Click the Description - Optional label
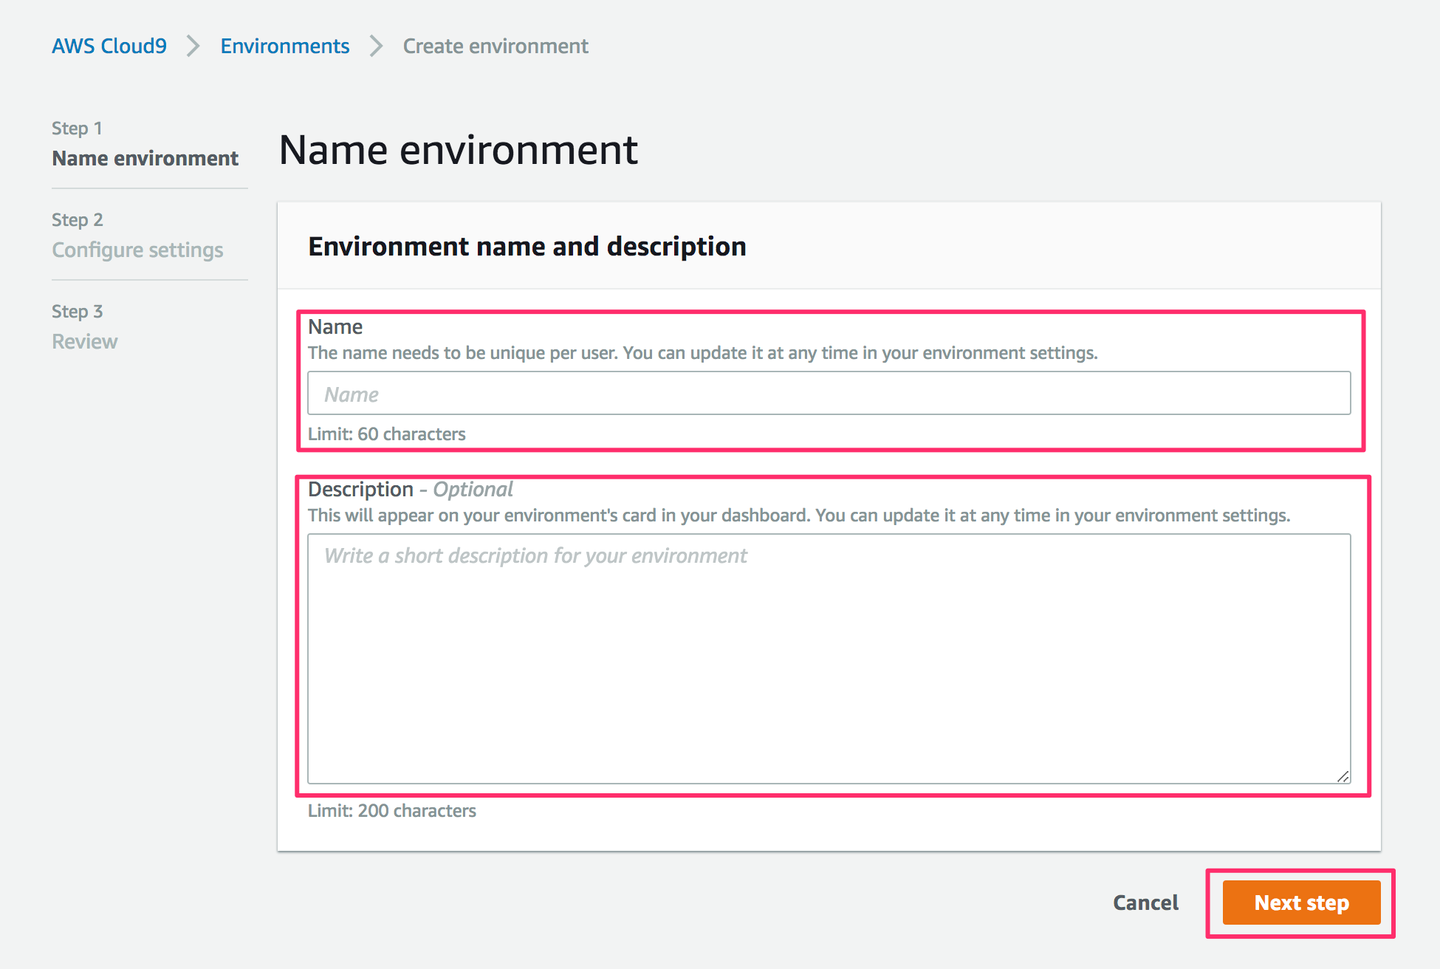 410,490
